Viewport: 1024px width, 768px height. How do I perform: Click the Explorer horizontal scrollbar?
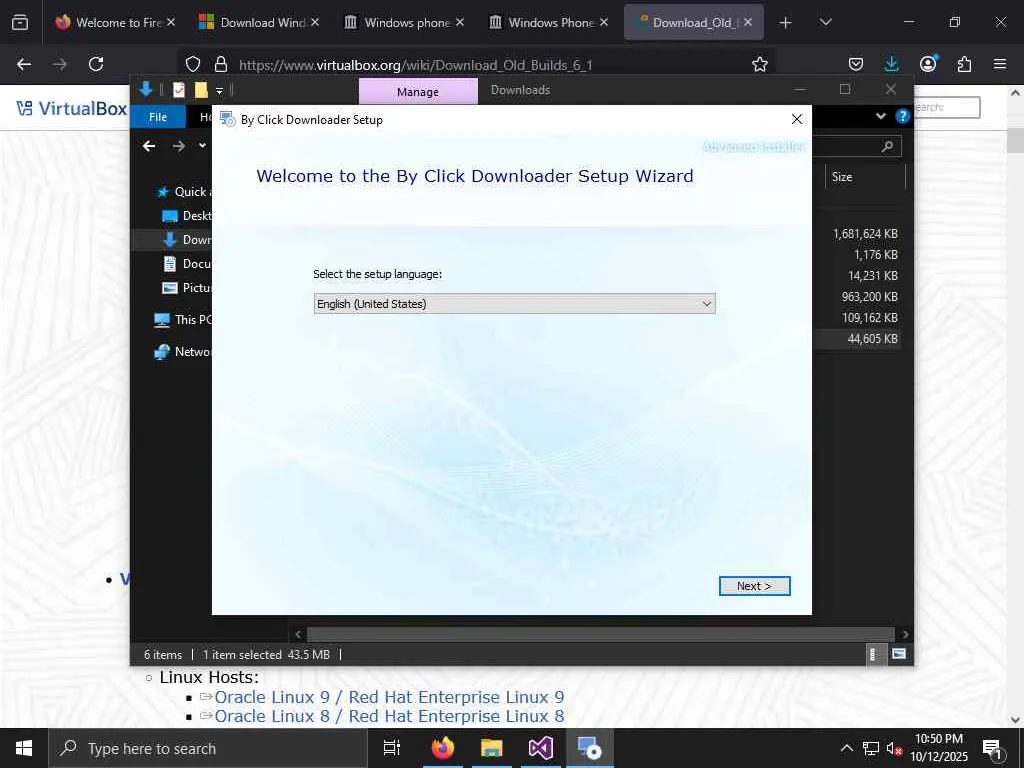coord(600,634)
